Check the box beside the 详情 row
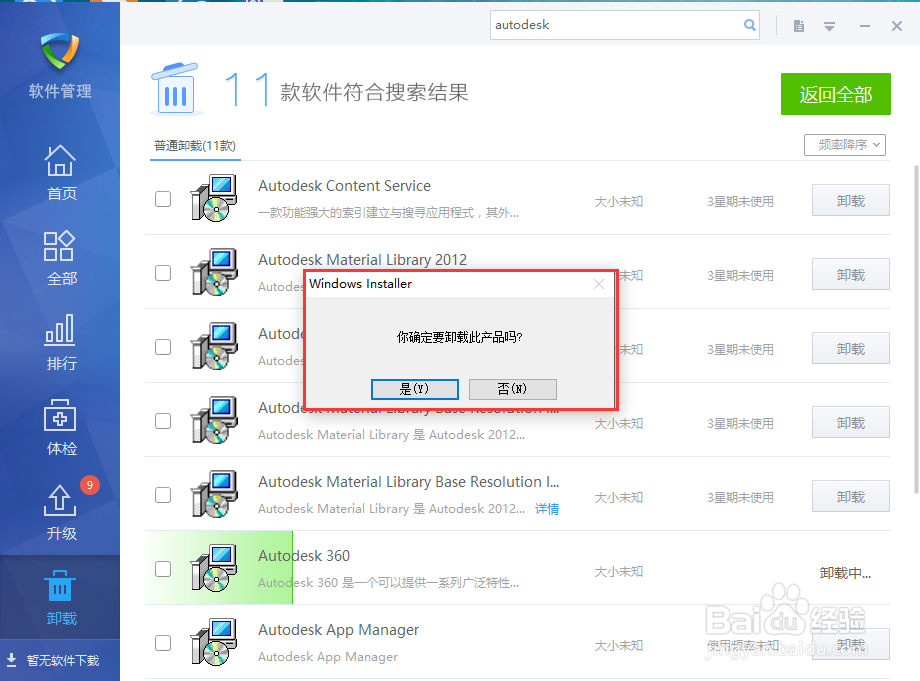Viewport: 920px width, 681px height. (163, 494)
